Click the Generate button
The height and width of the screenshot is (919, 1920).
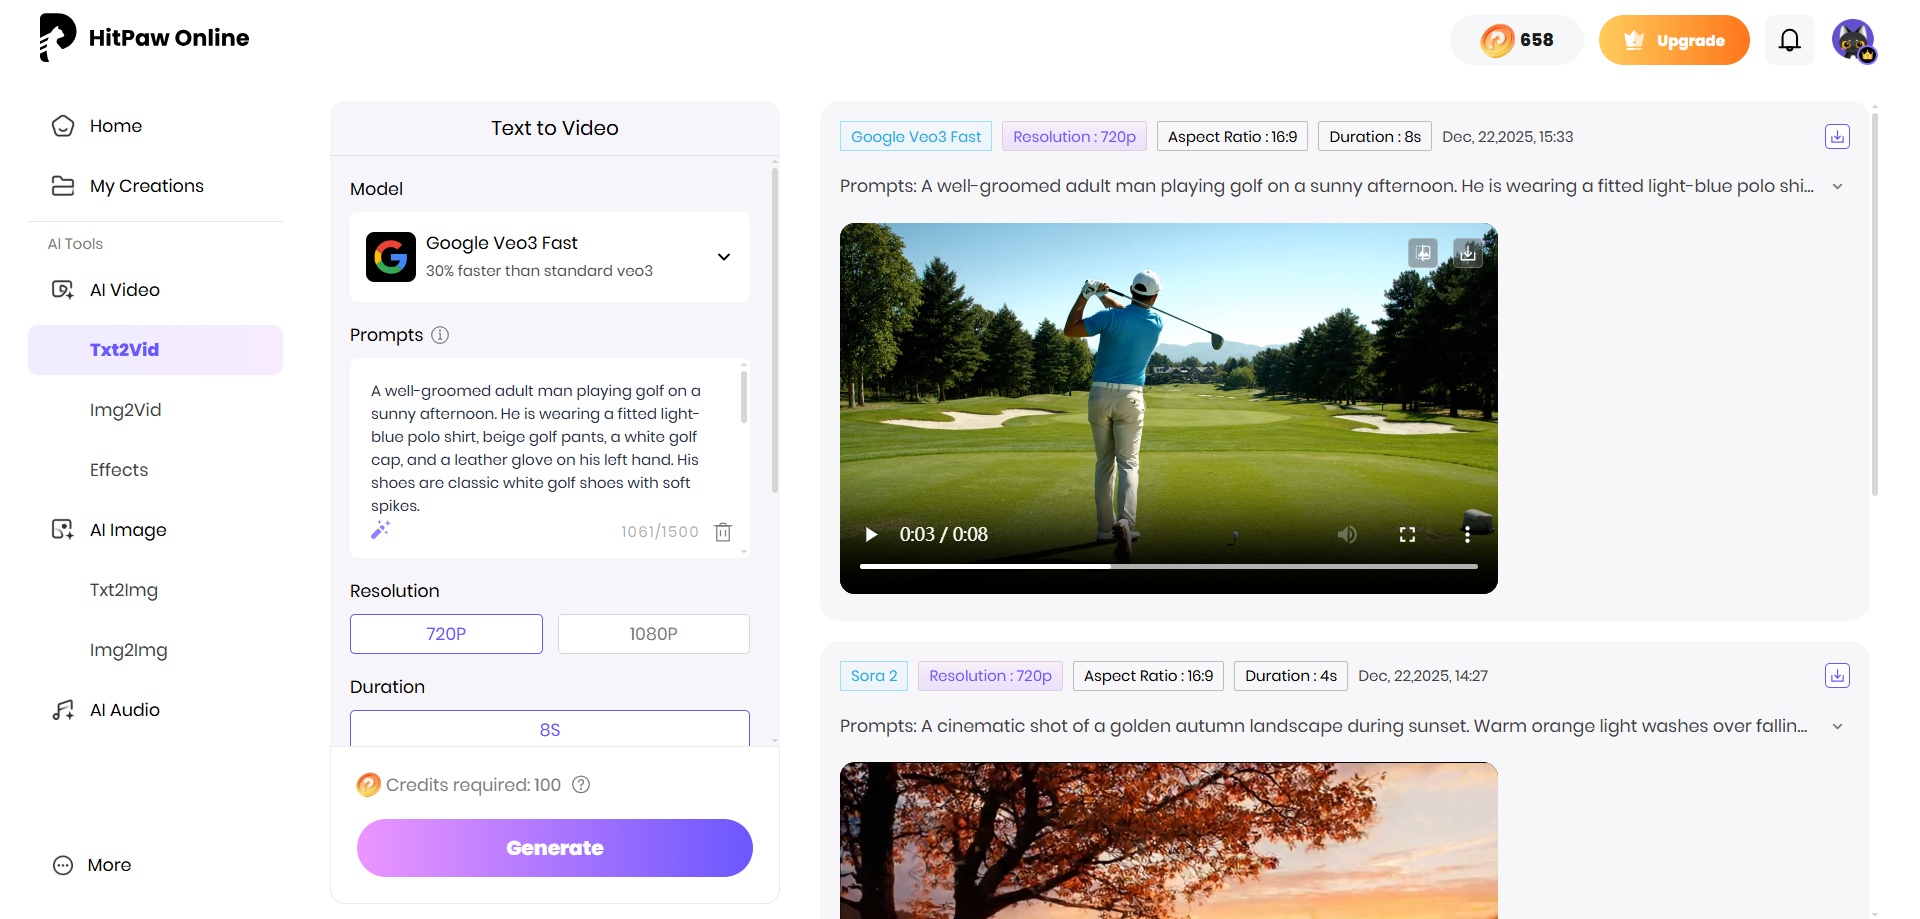[x=554, y=847]
